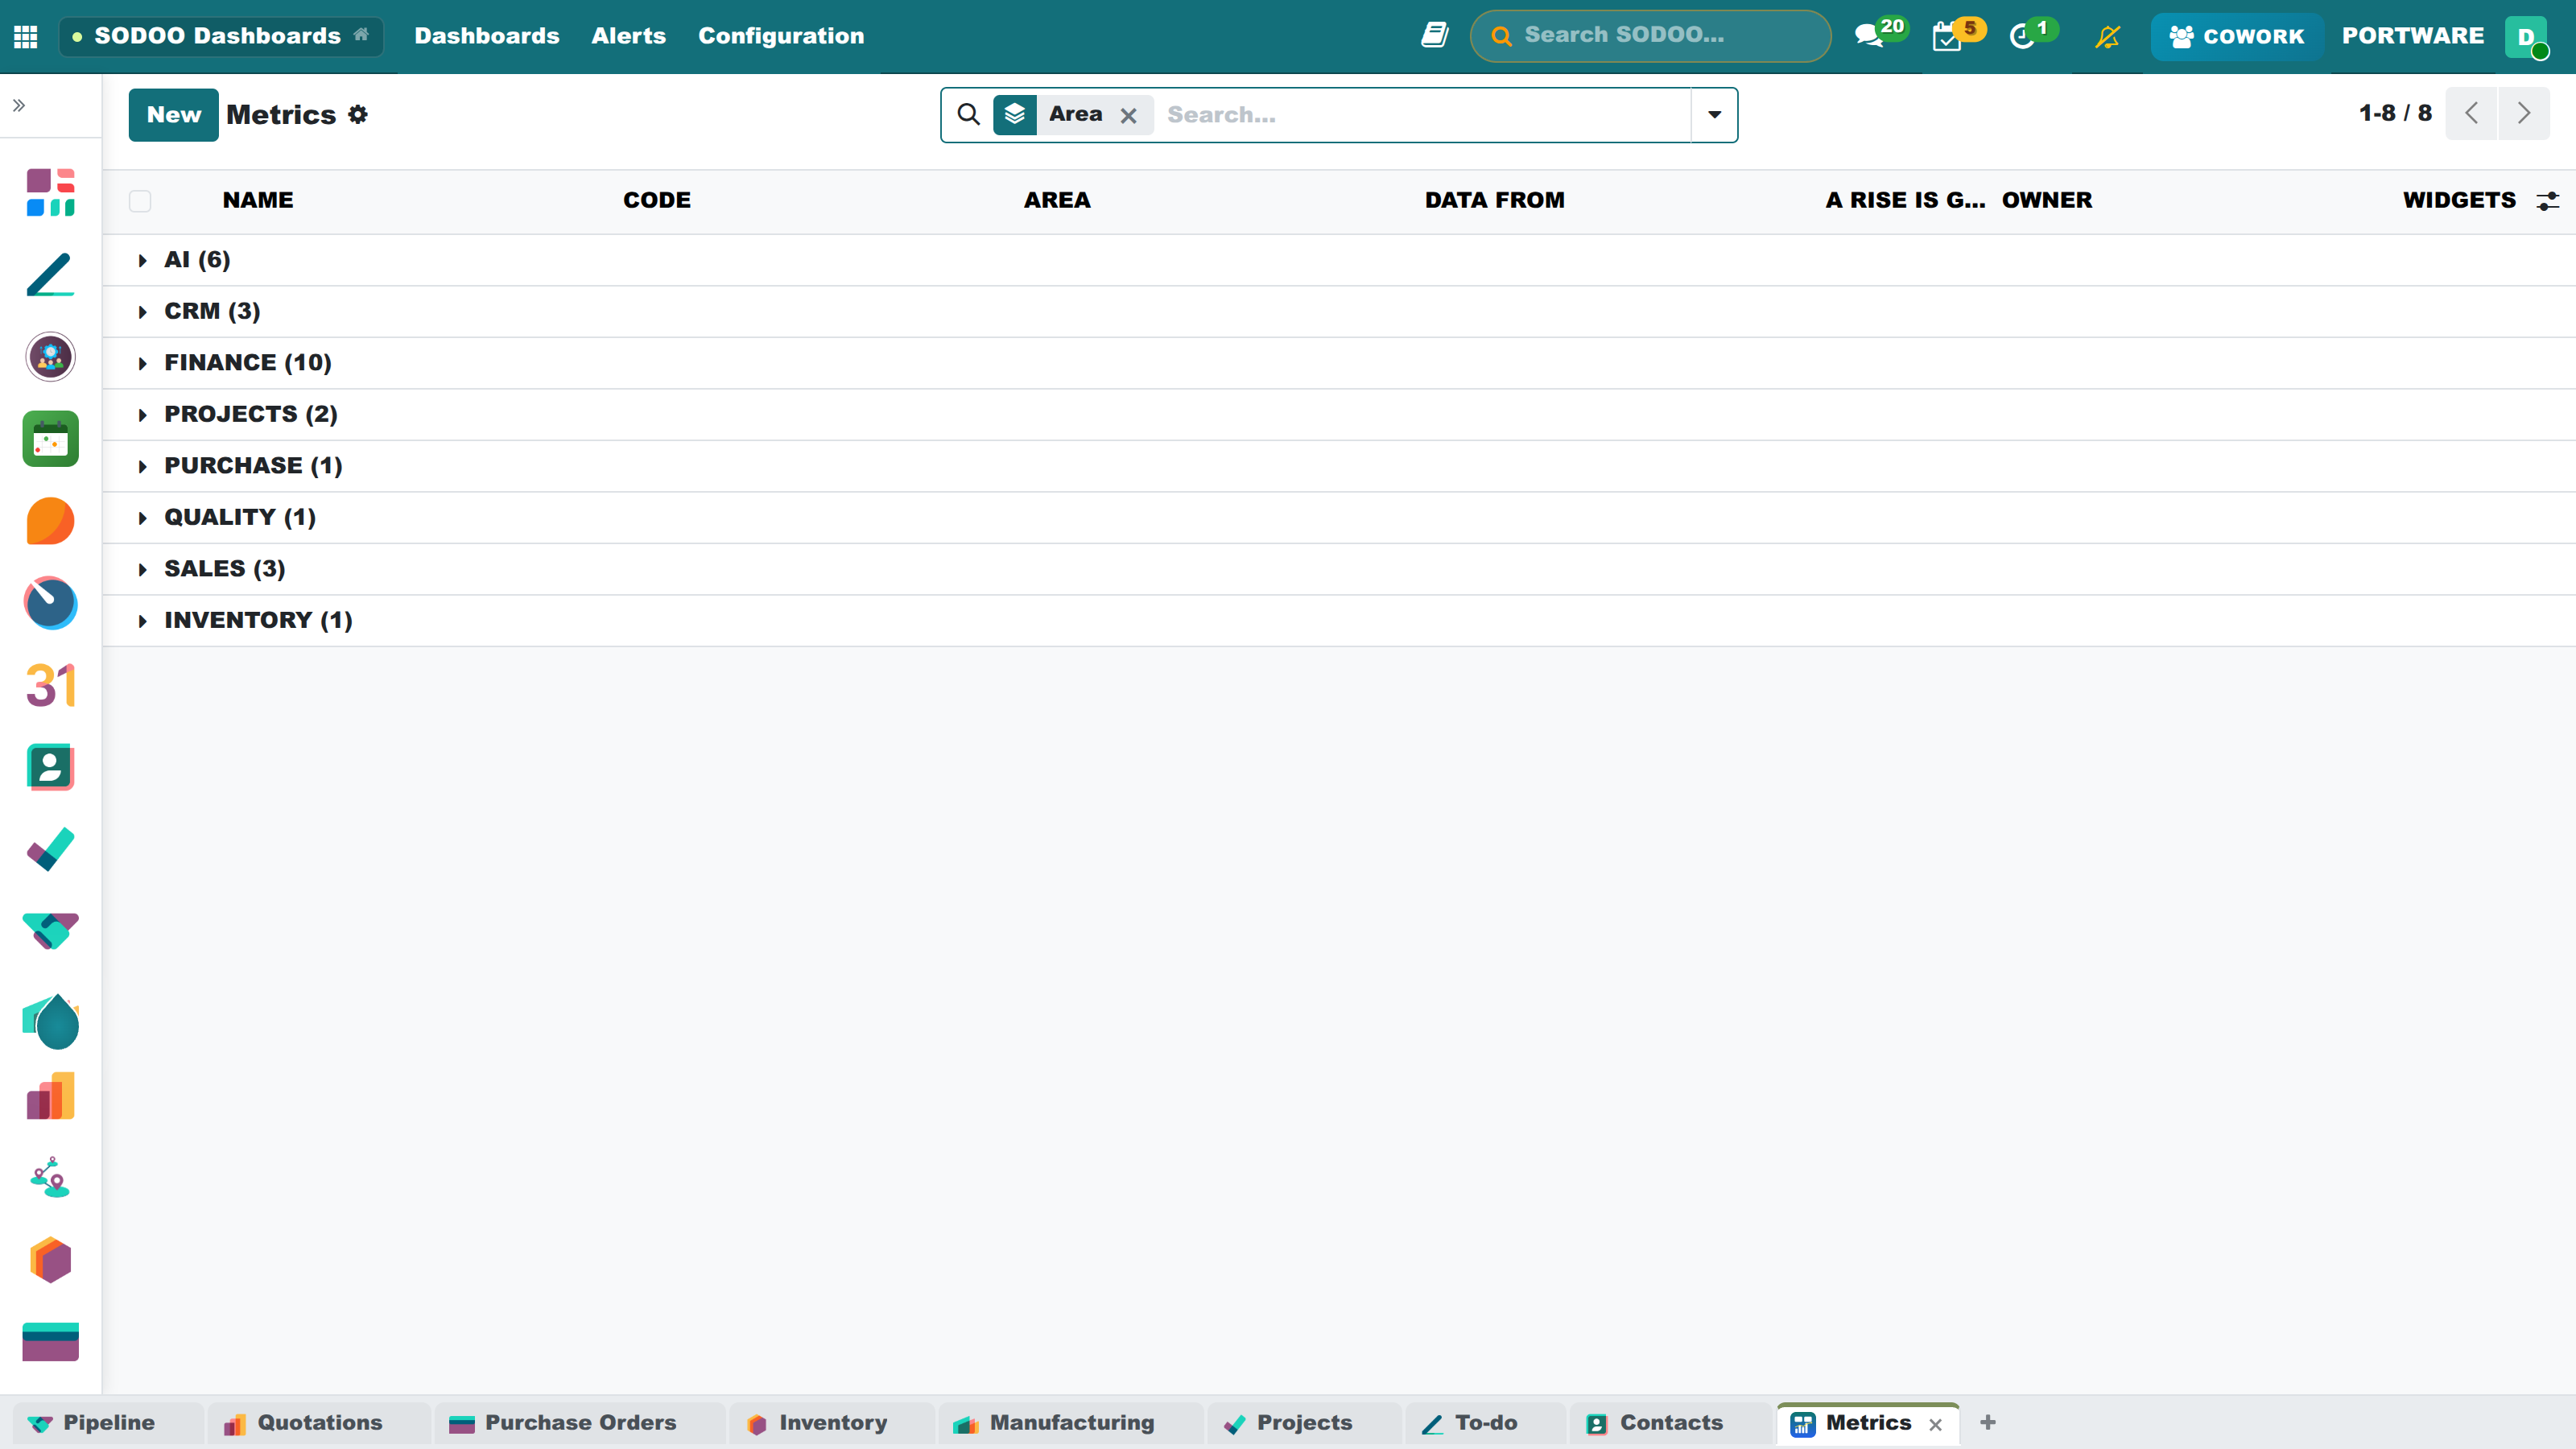Tick the select-all checkbox in table header
This screenshot has width=2576, height=1449.
[140, 201]
